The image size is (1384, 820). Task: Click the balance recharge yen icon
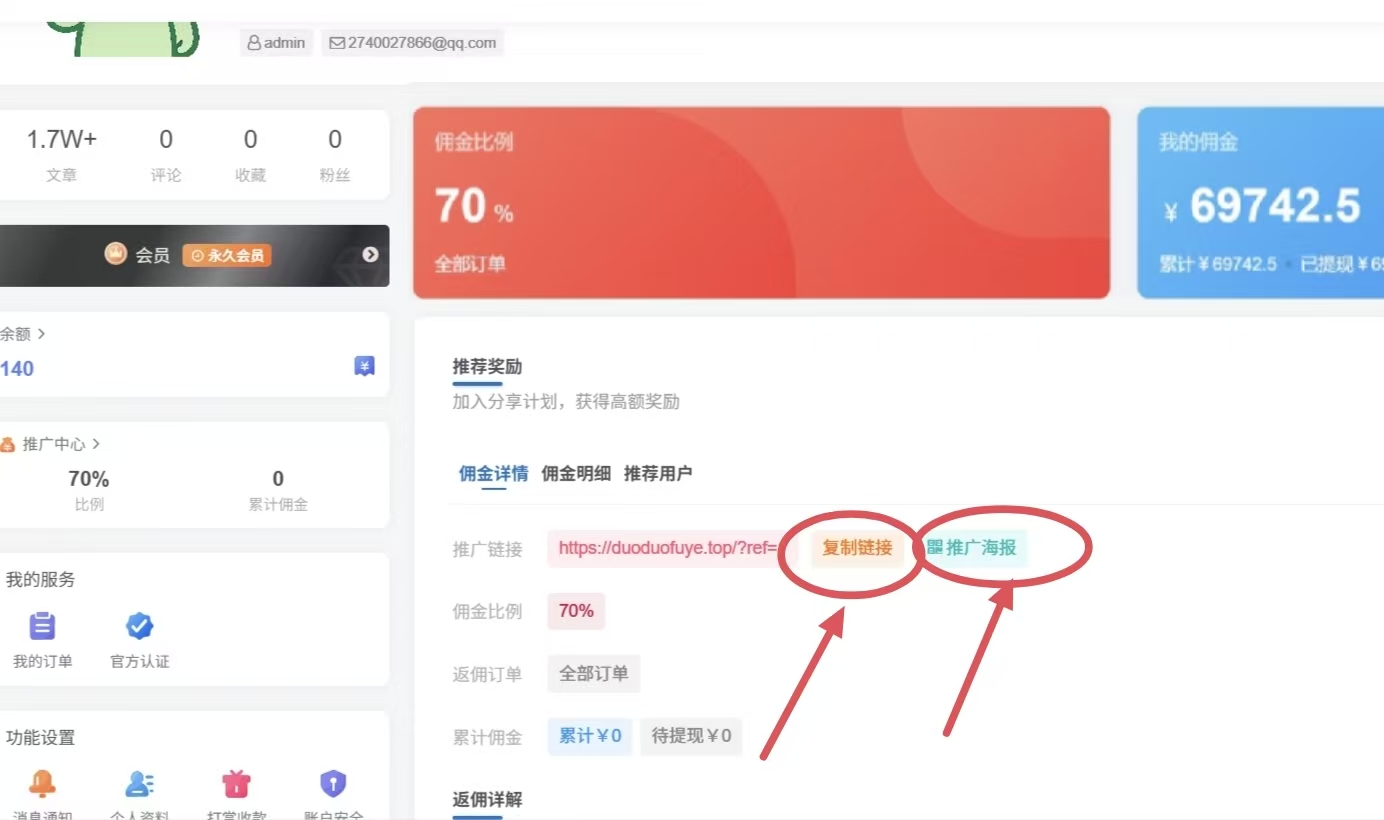(364, 367)
